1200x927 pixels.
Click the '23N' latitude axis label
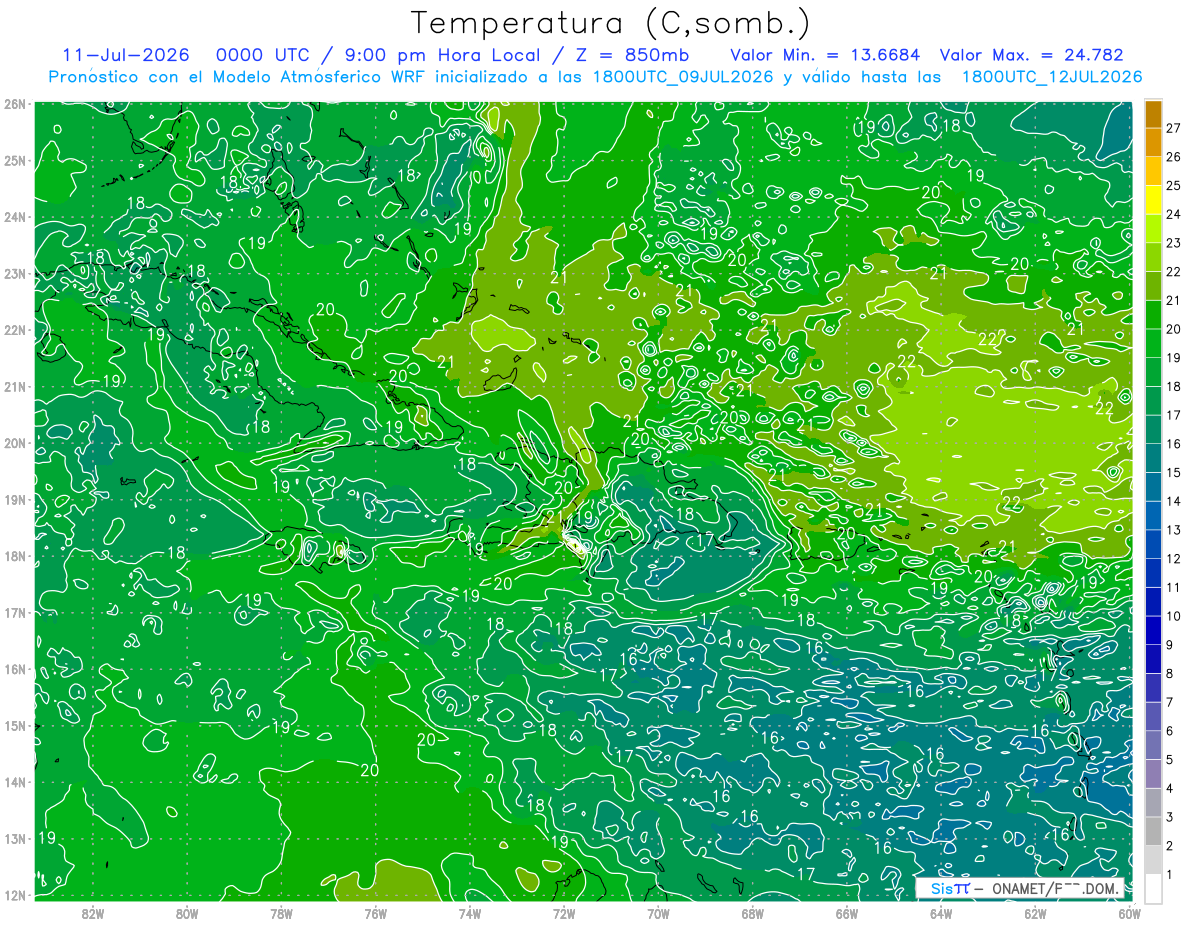[14, 273]
